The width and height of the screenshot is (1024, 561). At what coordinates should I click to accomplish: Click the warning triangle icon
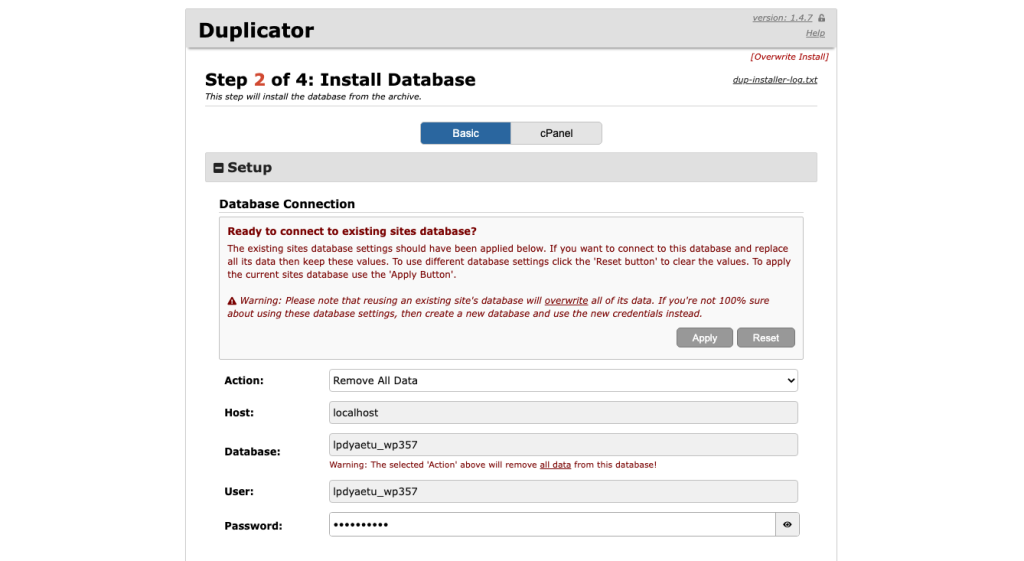point(232,301)
